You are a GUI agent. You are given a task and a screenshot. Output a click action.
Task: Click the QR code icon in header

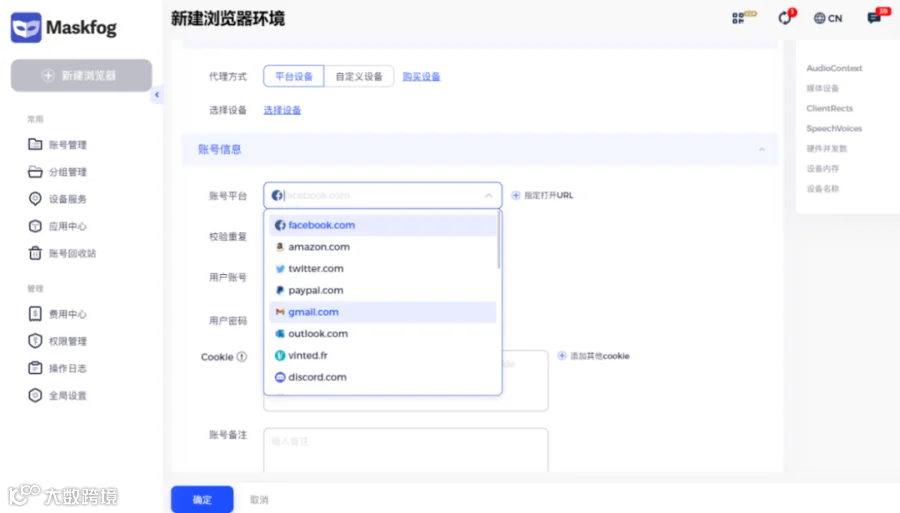tap(739, 18)
